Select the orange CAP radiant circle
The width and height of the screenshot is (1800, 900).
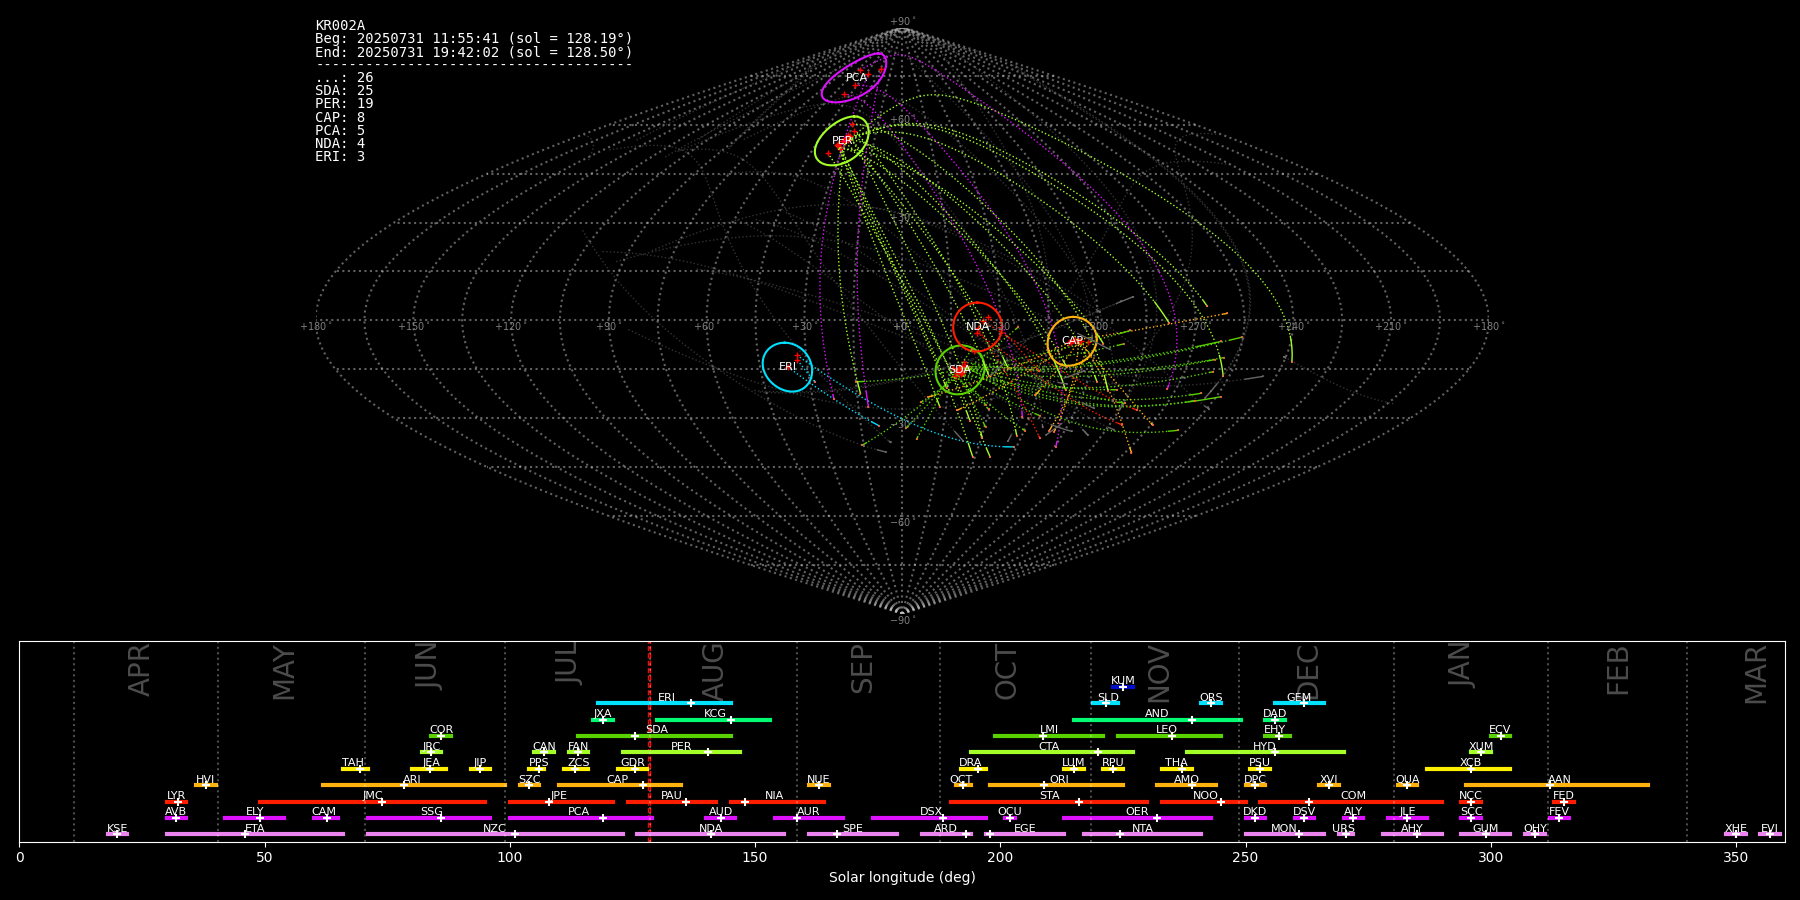coord(1072,341)
